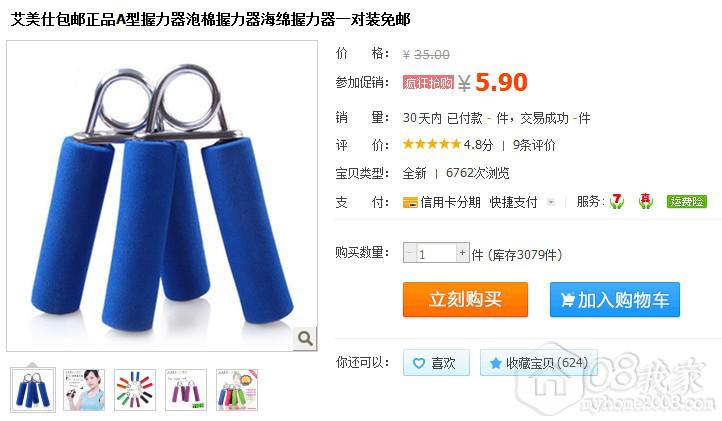Decrease purchase quantity with minus button
The width and height of the screenshot is (722, 421).
pyautogui.click(x=409, y=253)
